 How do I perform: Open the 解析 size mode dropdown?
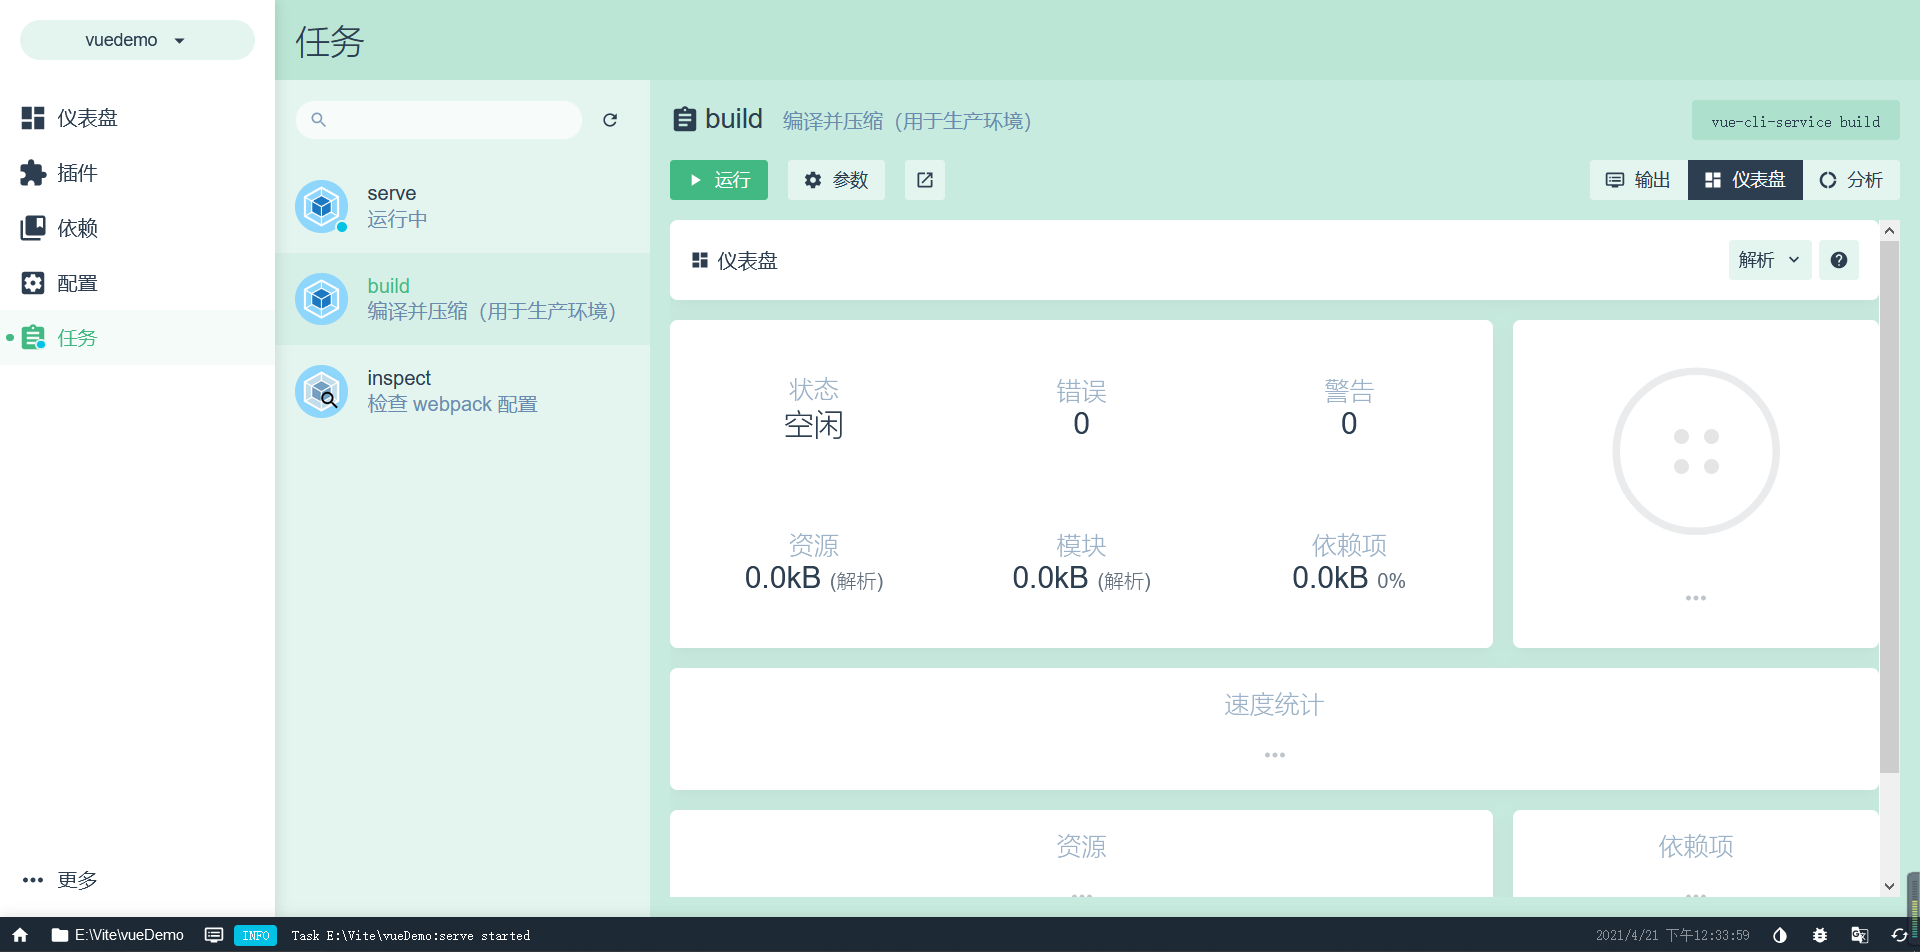click(1770, 260)
